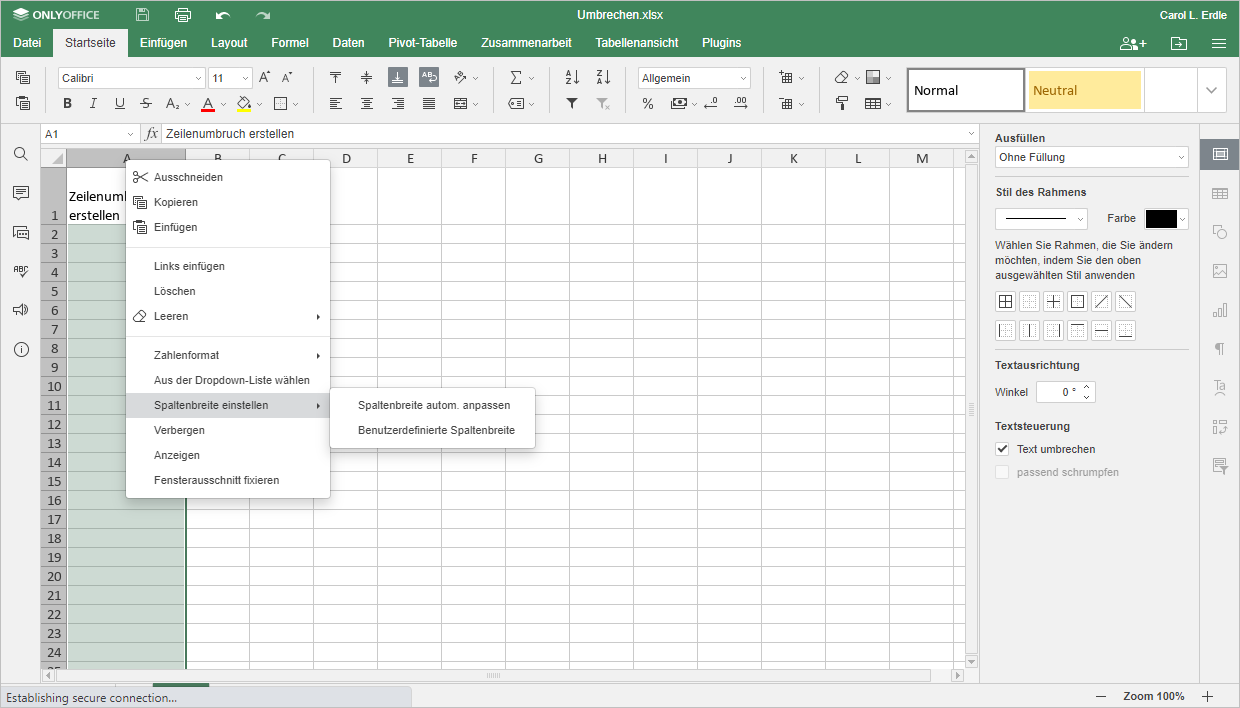Click the Winkel angle input field
1240x708 pixels.
pos(1060,392)
